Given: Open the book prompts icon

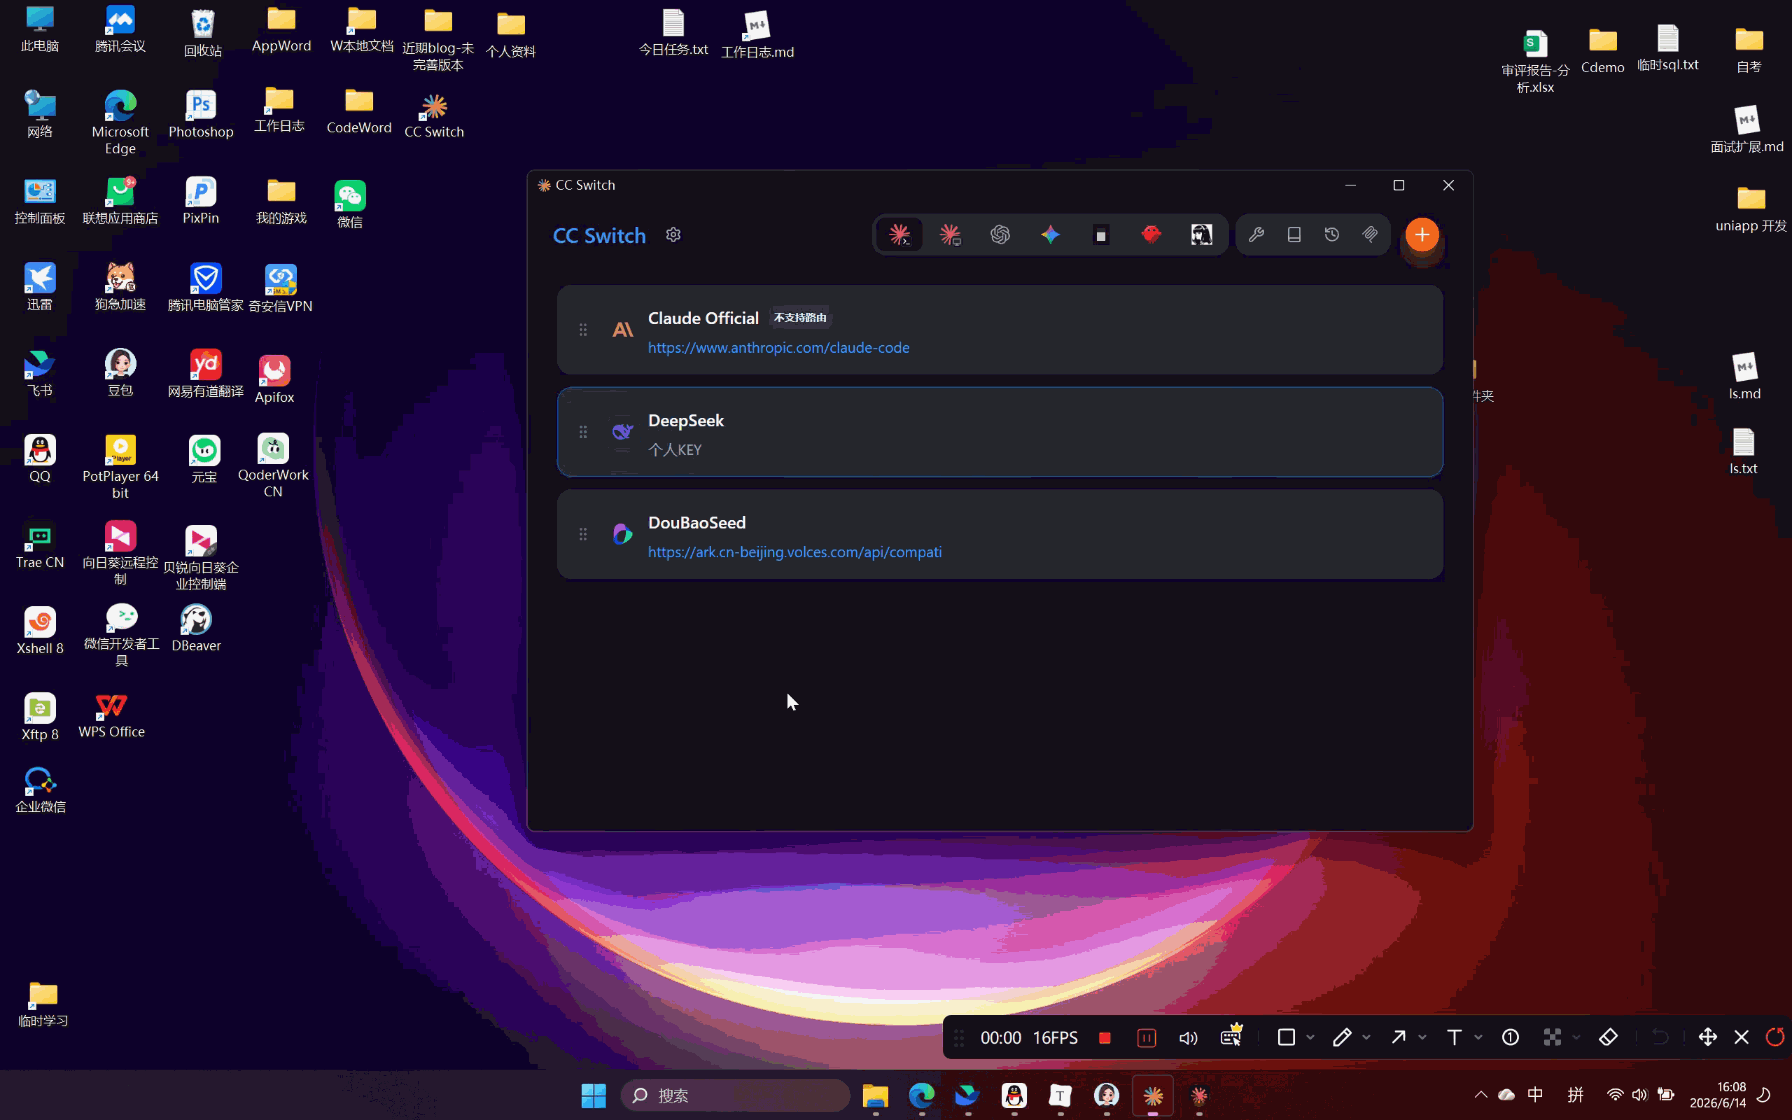Looking at the screenshot, I should point(1294,235).
